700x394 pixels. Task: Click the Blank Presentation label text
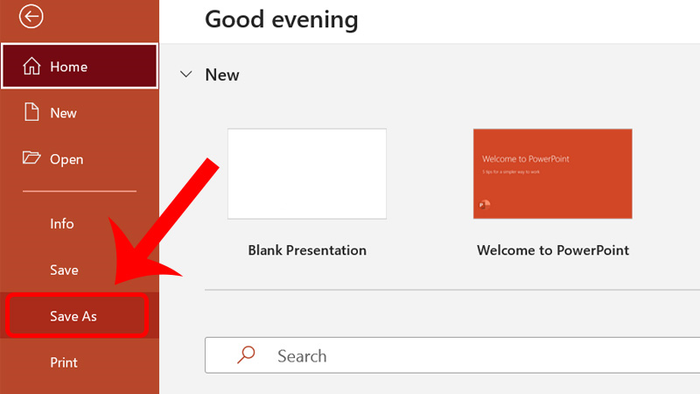[307, 250]
